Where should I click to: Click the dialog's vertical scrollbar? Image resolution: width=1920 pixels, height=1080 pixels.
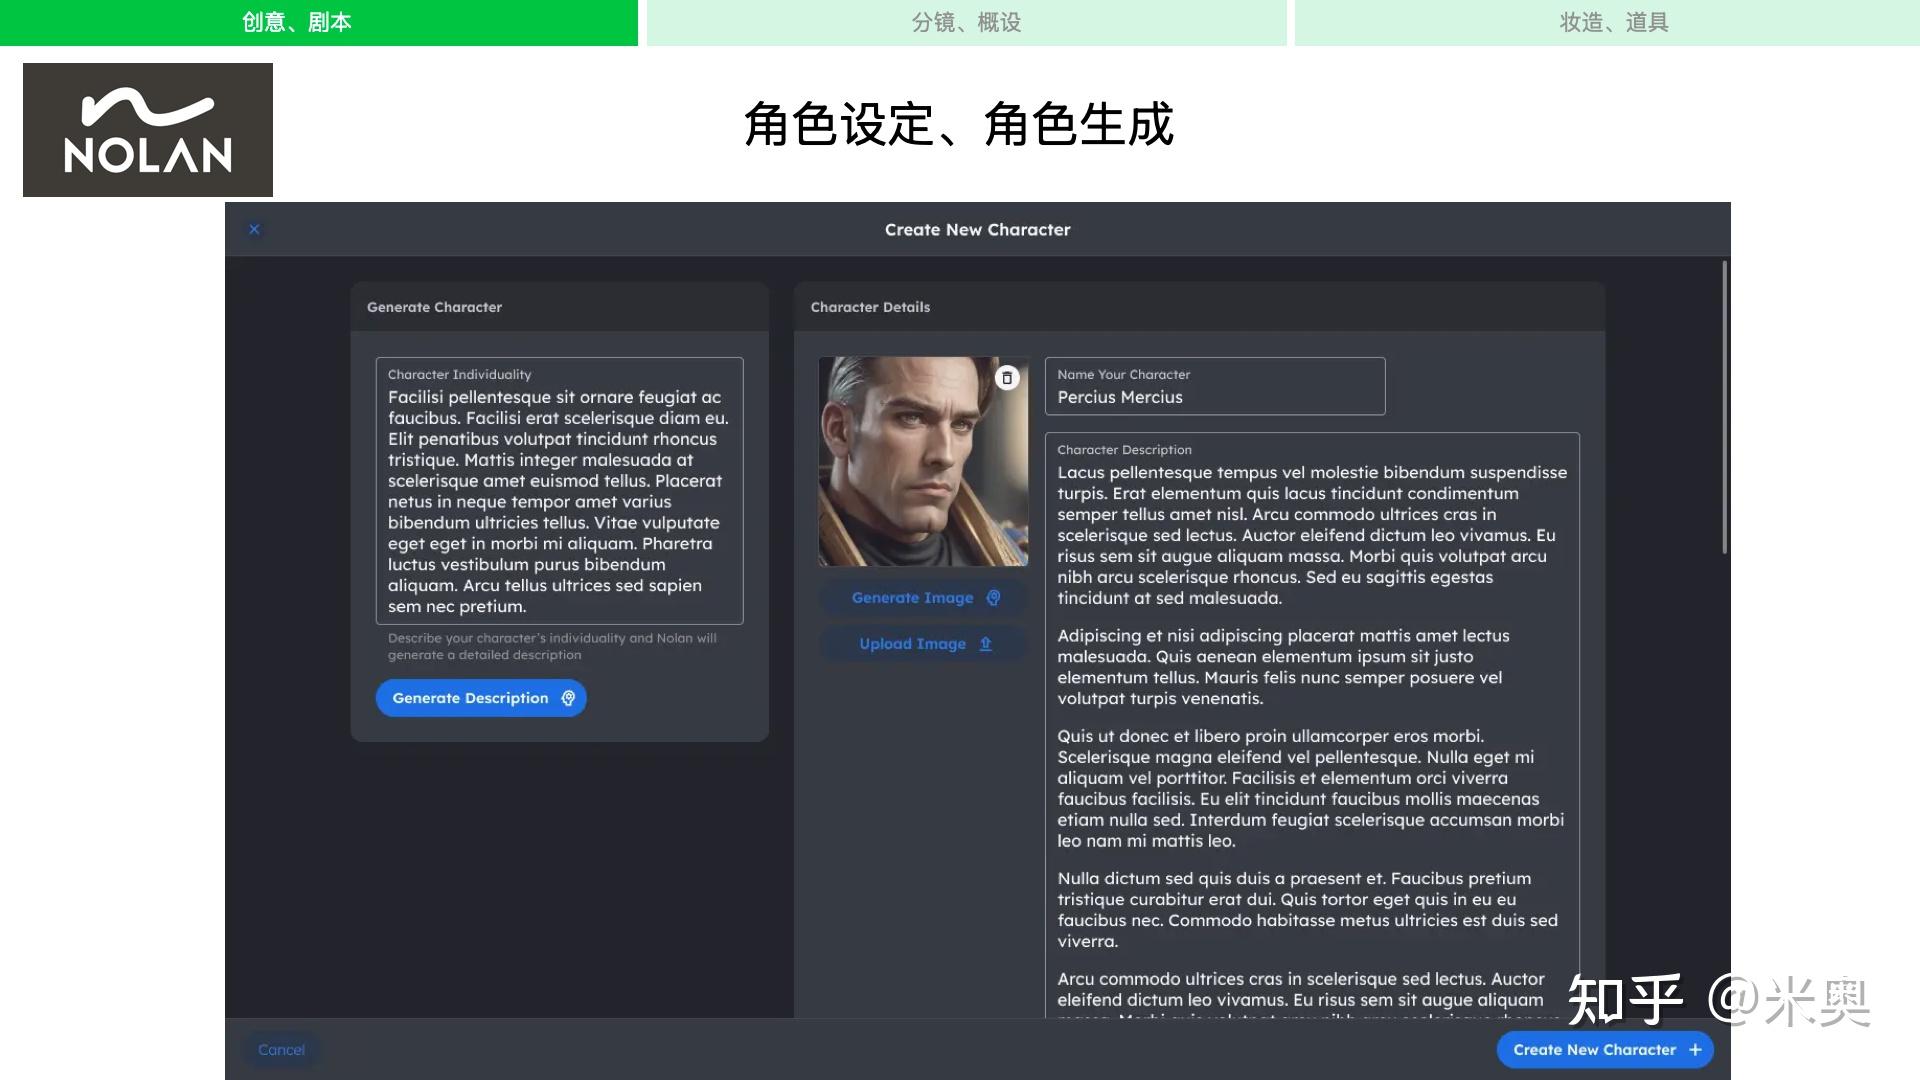pos(1724,407)
